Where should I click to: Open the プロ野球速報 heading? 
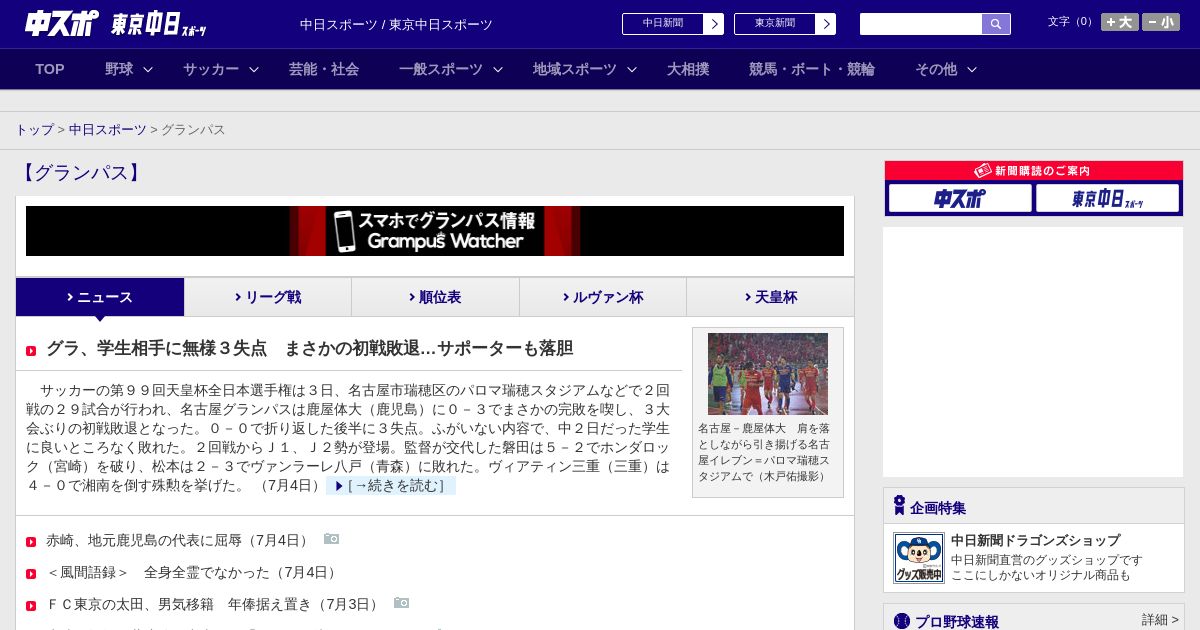click(x=957, y=621)
